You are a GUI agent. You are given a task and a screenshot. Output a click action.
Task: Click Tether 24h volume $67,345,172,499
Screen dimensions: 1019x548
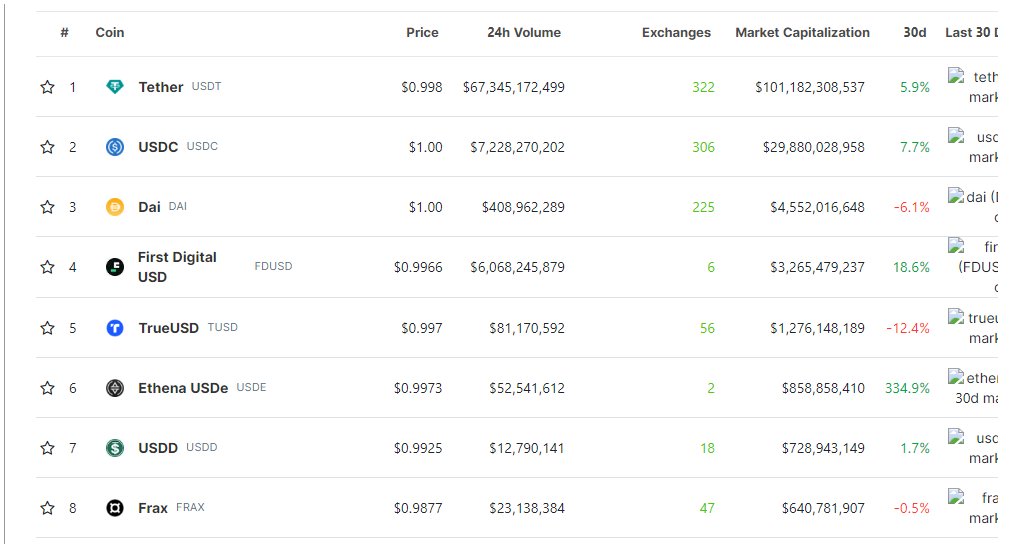(x=513, y=87)
